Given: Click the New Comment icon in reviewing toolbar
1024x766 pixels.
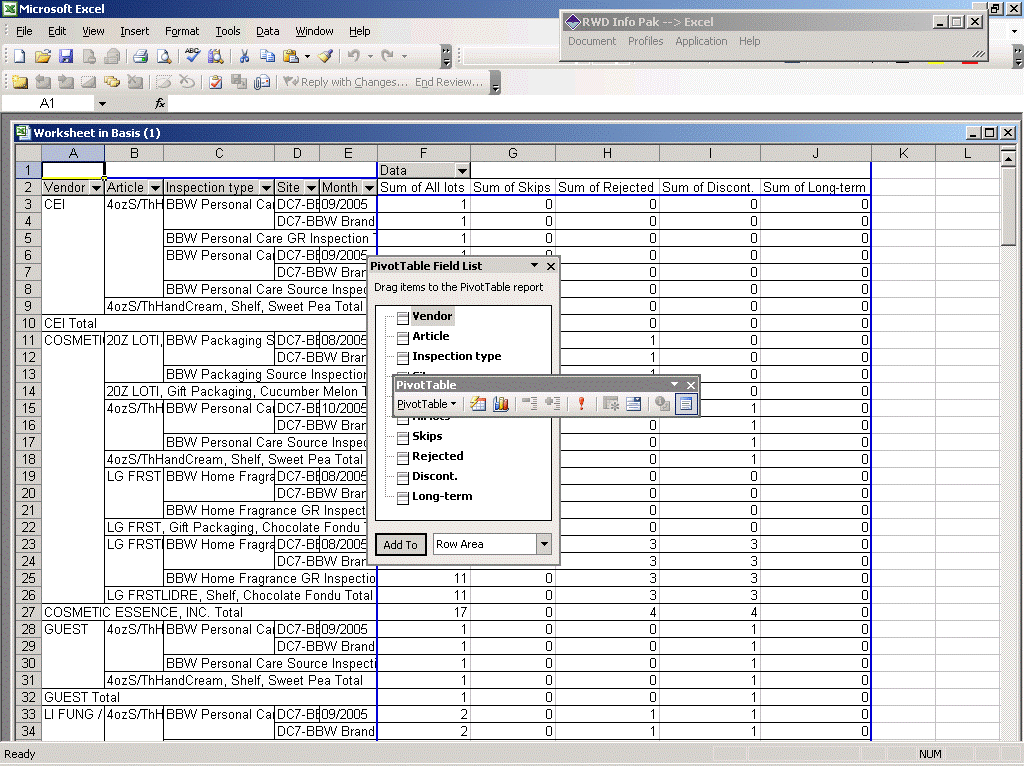Looking at the screenshot, I should [x=20, y=82].
